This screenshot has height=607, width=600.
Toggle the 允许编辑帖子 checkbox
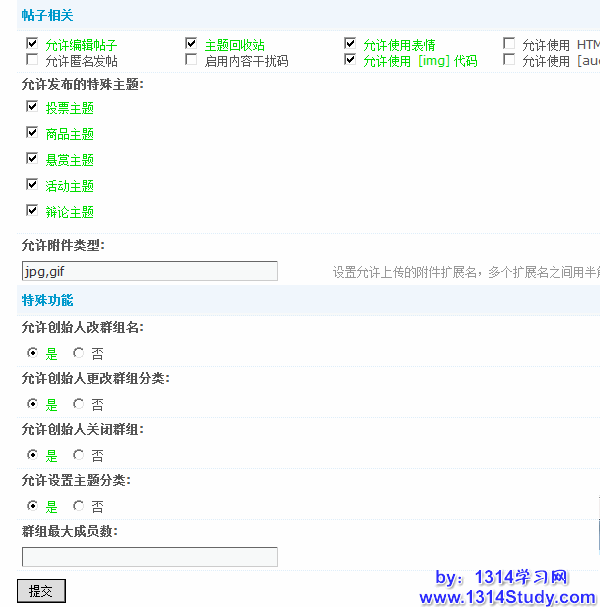coord(32,44)
